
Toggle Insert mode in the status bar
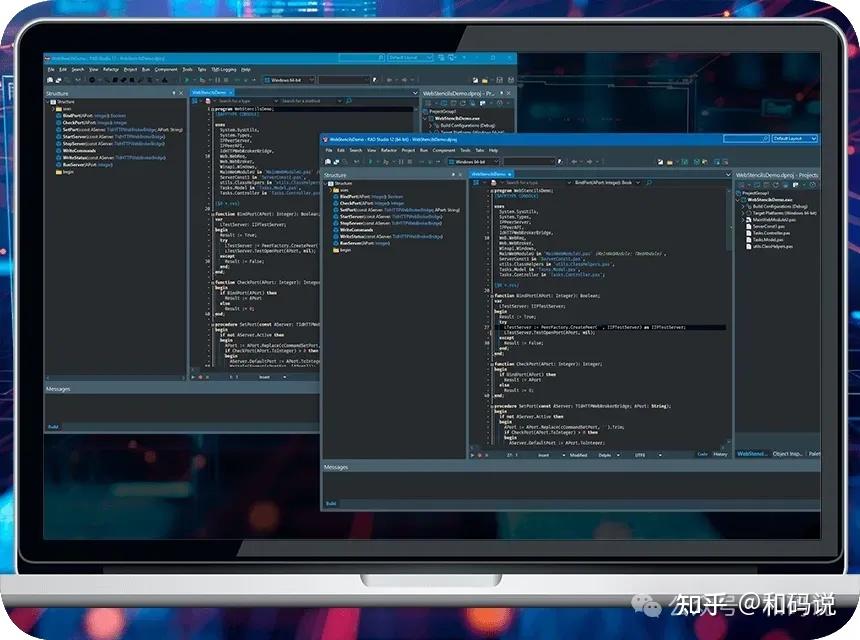pyautogui.click(x=541, y=455)
